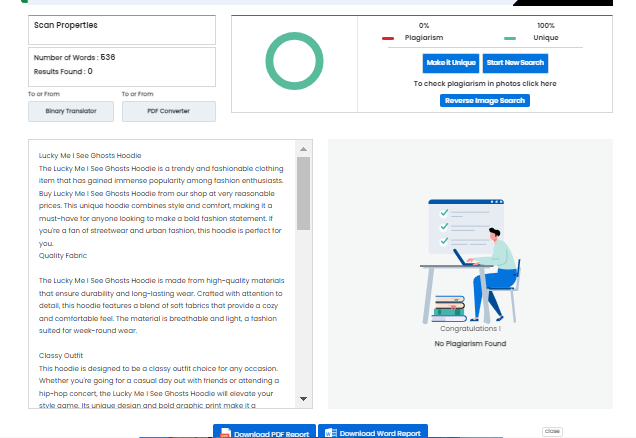Viewport: 636px width, 438px height.
Task: Click the text box scrollbar thumb
Action: (303, 193)
